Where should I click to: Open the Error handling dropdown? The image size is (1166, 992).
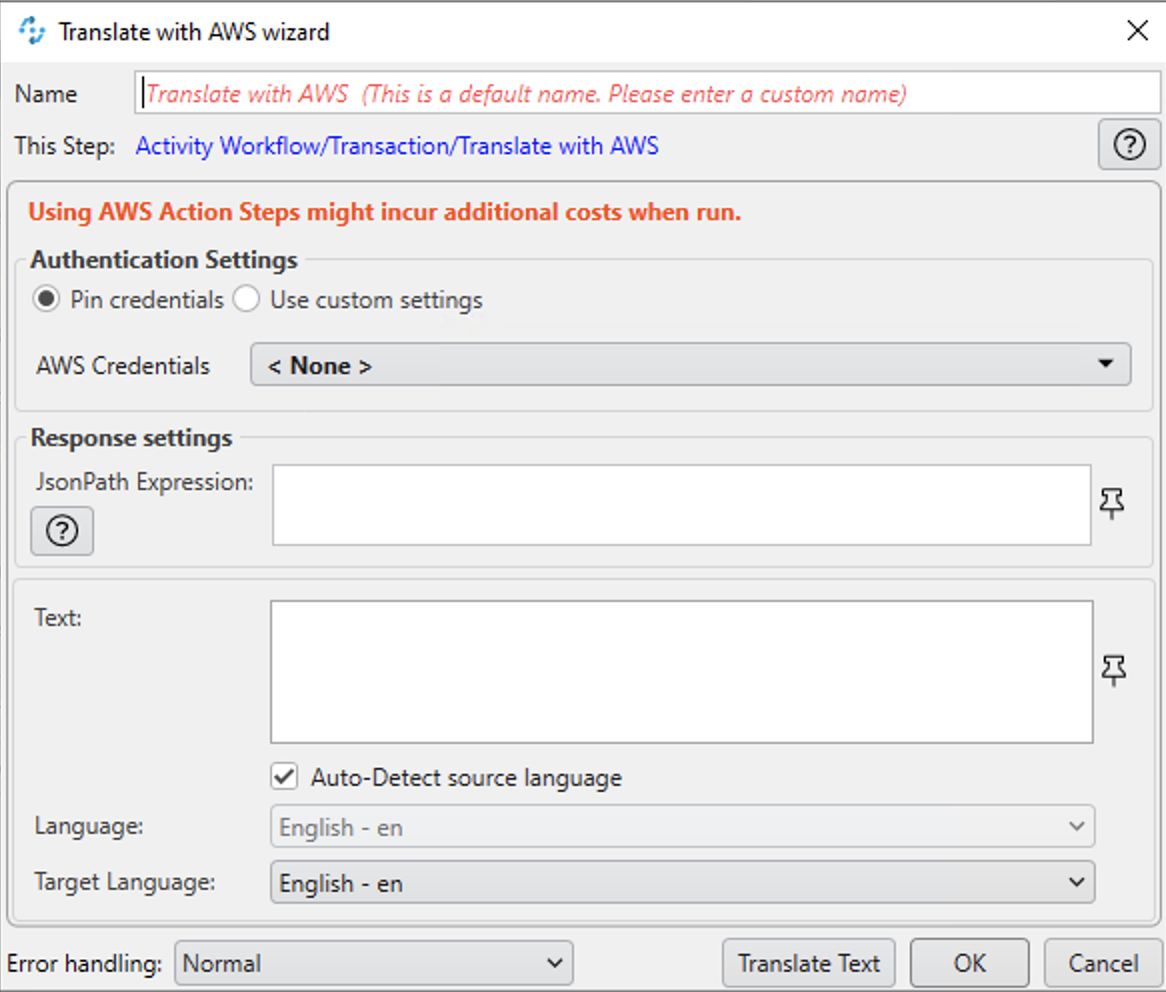tap(373, 963)
